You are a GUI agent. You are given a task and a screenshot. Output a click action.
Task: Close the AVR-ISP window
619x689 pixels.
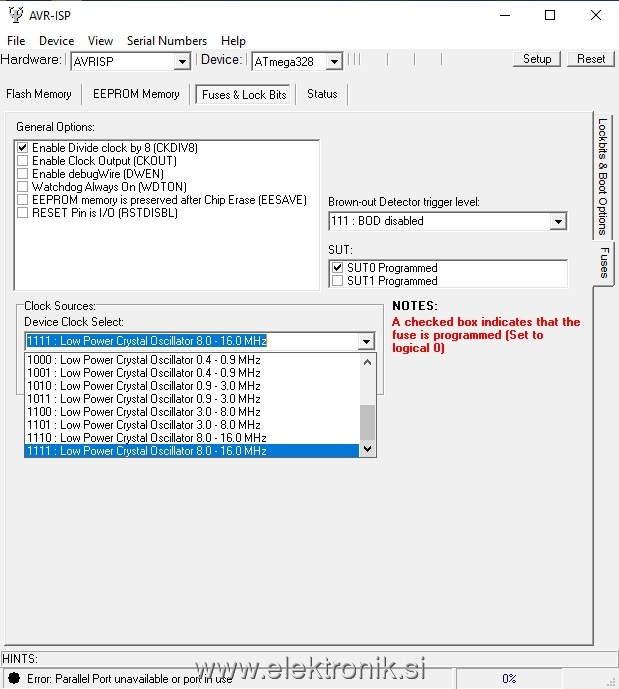pos(596,15)
